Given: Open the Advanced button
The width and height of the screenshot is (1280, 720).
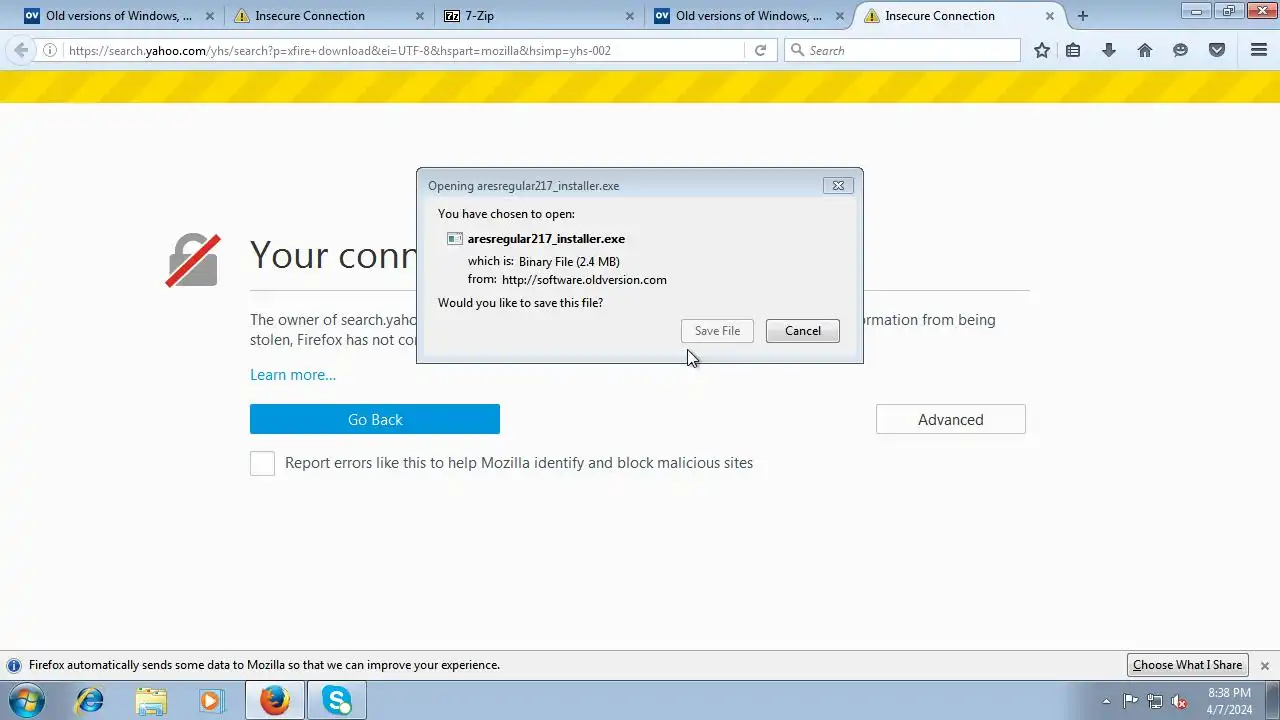Looking at the screenshot, I should pos(950,419).
